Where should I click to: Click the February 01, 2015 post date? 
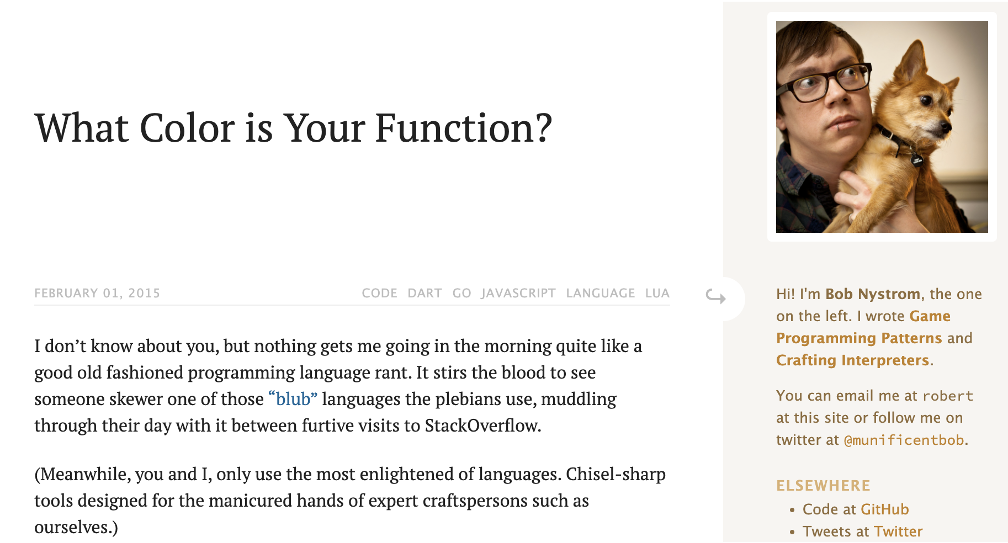tap(97, 293)
